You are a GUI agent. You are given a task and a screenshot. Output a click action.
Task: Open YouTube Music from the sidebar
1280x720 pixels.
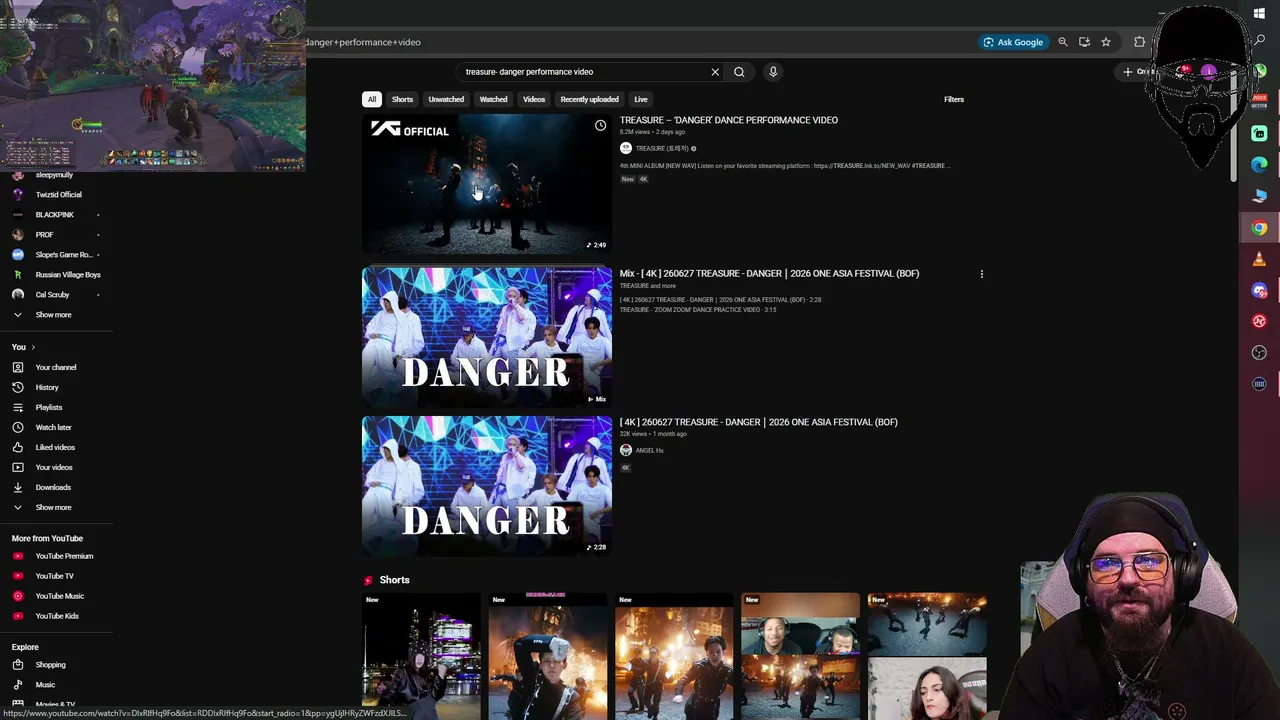[59, 596]
